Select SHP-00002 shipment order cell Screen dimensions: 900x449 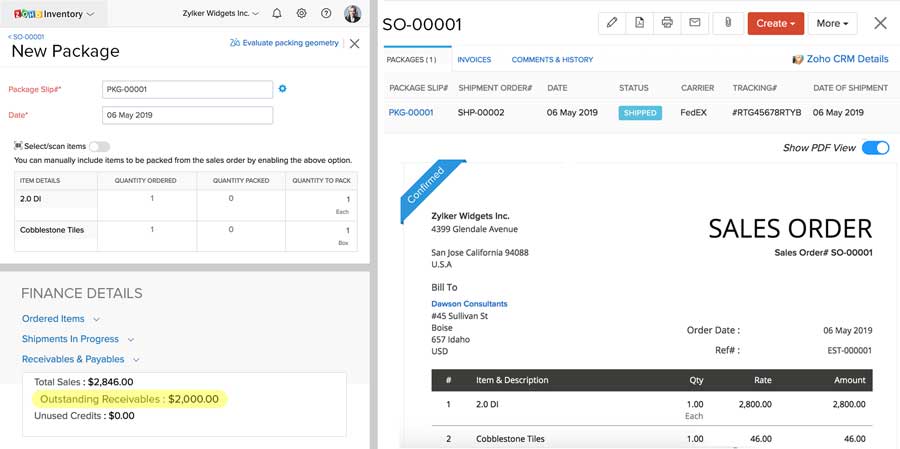click(x=481, y=113)
